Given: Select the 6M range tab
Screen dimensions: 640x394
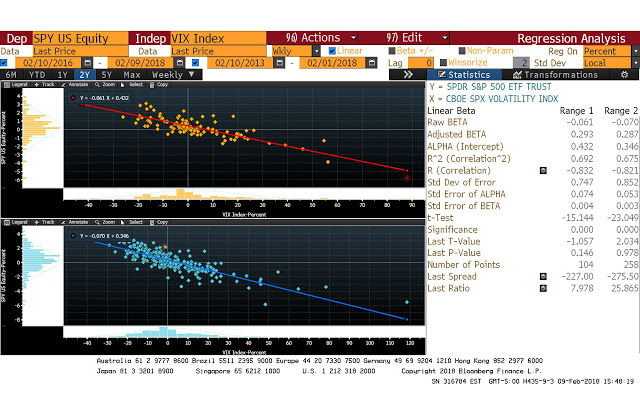Looking at the screenshot, I should click(11, 75).
